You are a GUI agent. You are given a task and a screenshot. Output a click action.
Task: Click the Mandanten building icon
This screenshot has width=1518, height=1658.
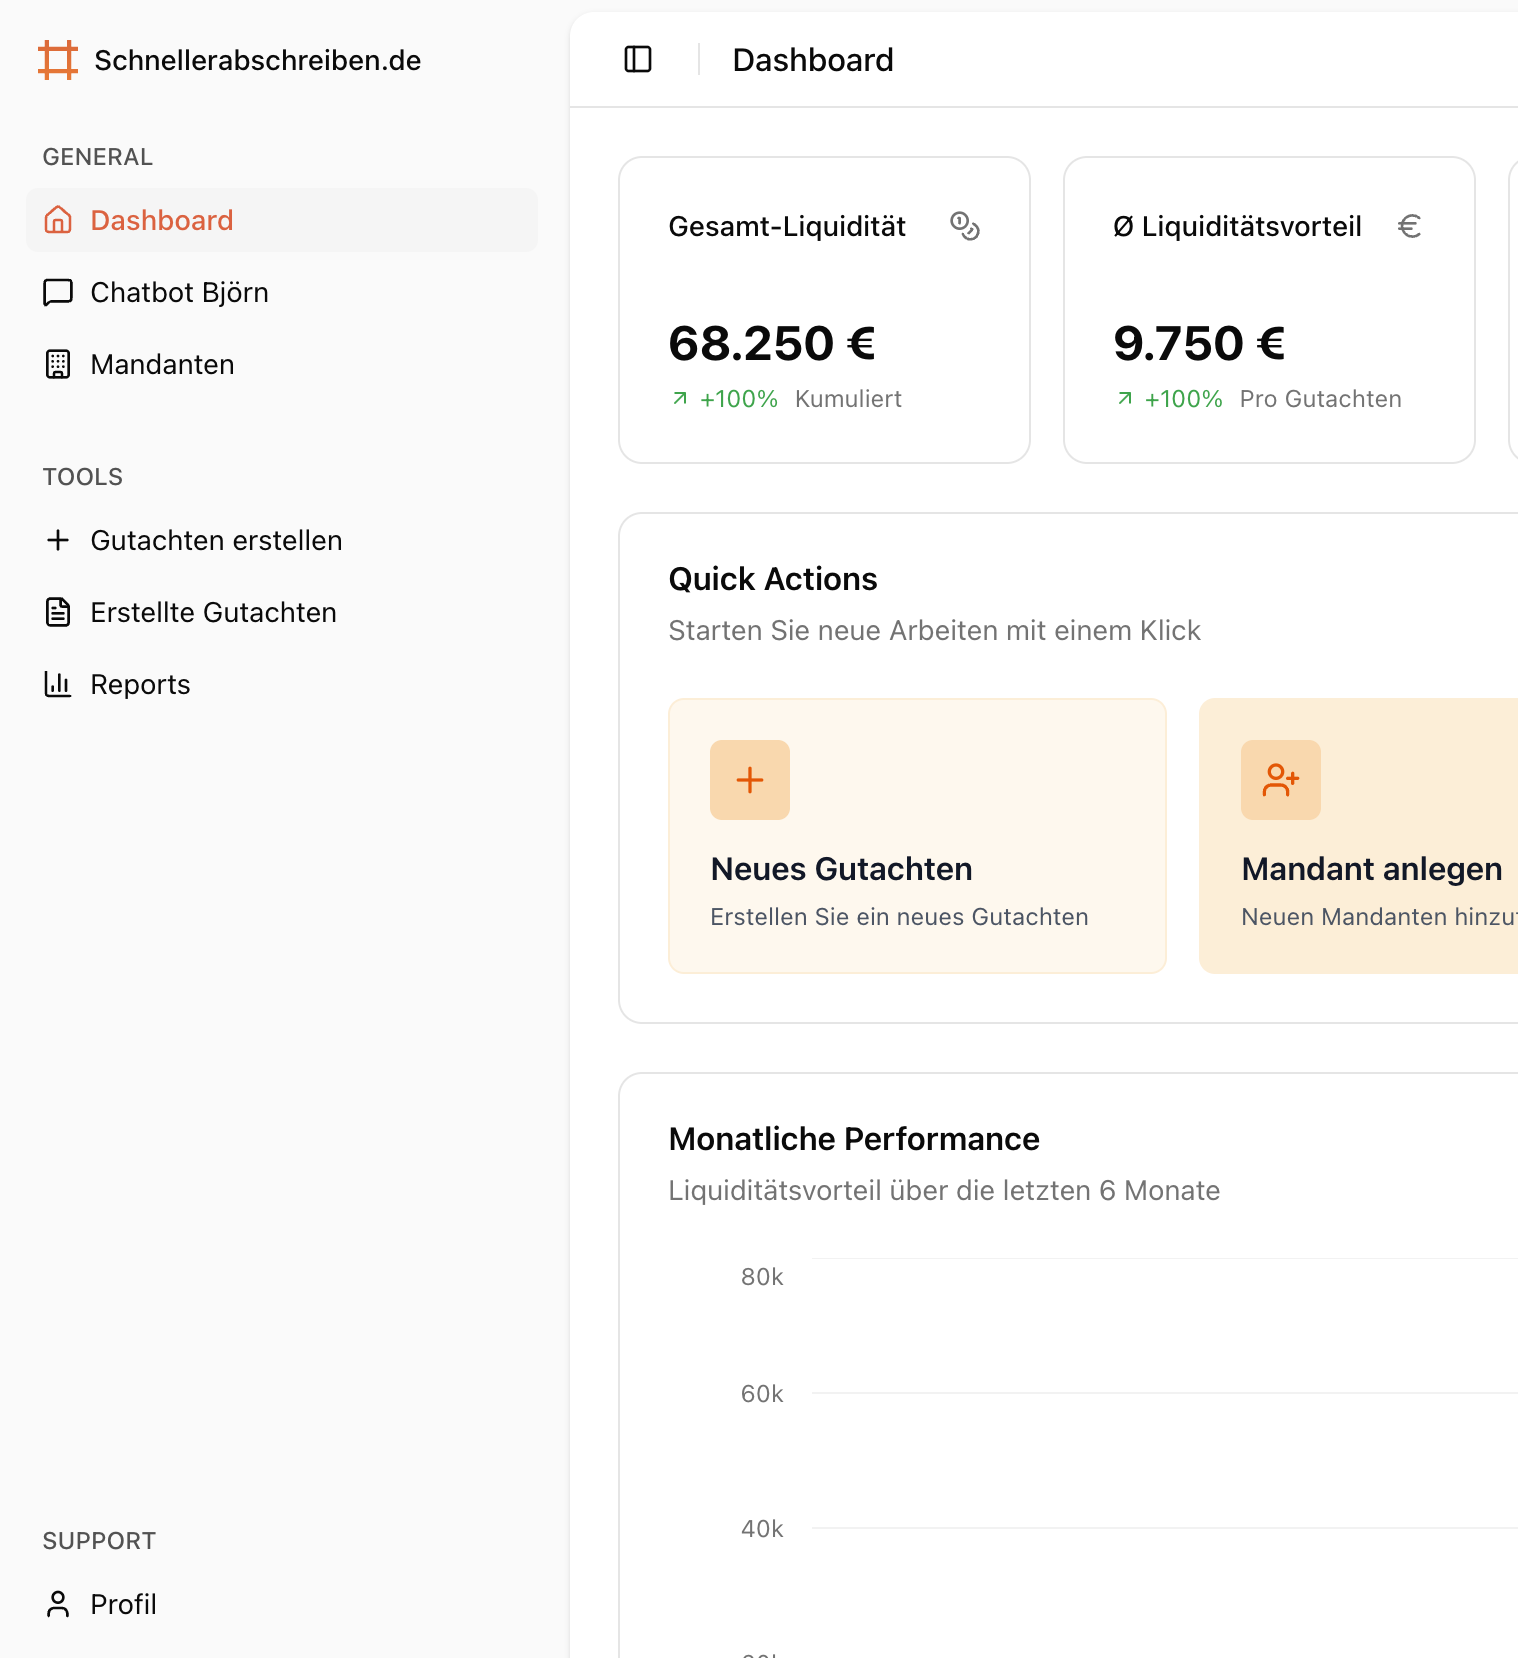pyautogui.click(x=59, y=364)
